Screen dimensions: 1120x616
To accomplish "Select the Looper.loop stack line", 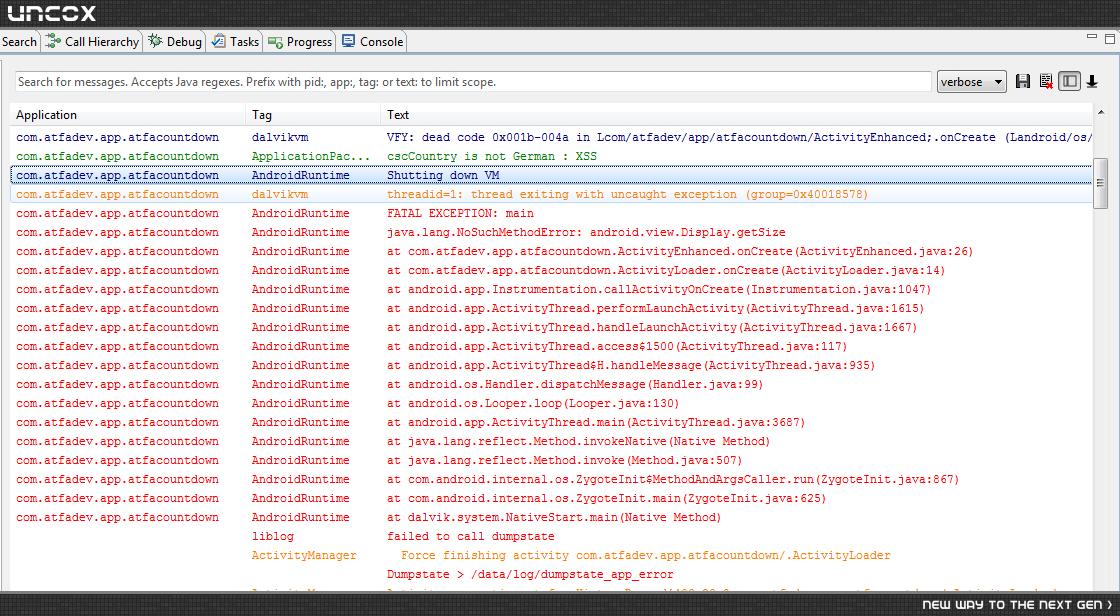I will (551, 403).
